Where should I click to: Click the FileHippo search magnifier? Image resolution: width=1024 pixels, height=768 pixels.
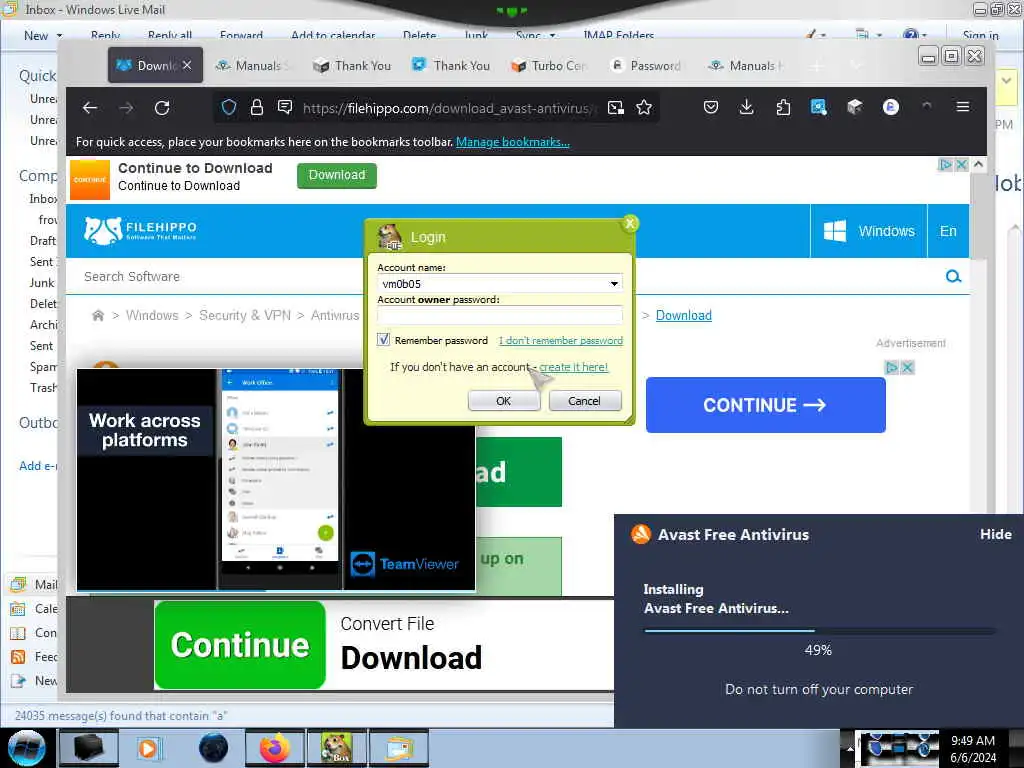(x=953, y=276)
